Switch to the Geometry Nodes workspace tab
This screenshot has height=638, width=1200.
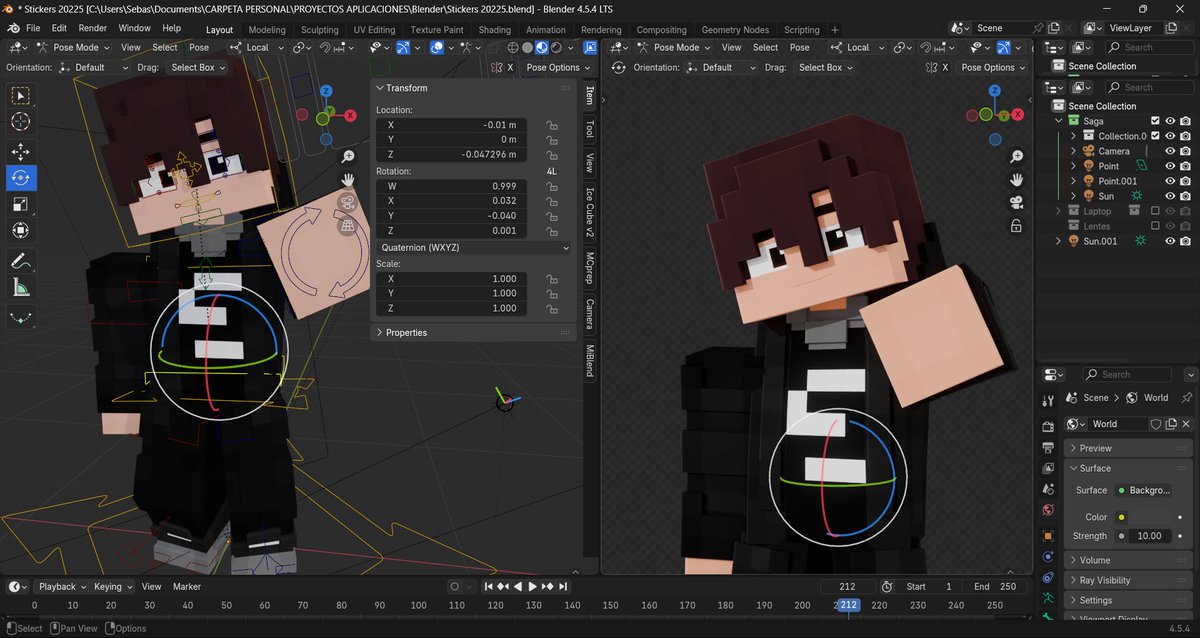pyautogui.click(x=735, y=30)
